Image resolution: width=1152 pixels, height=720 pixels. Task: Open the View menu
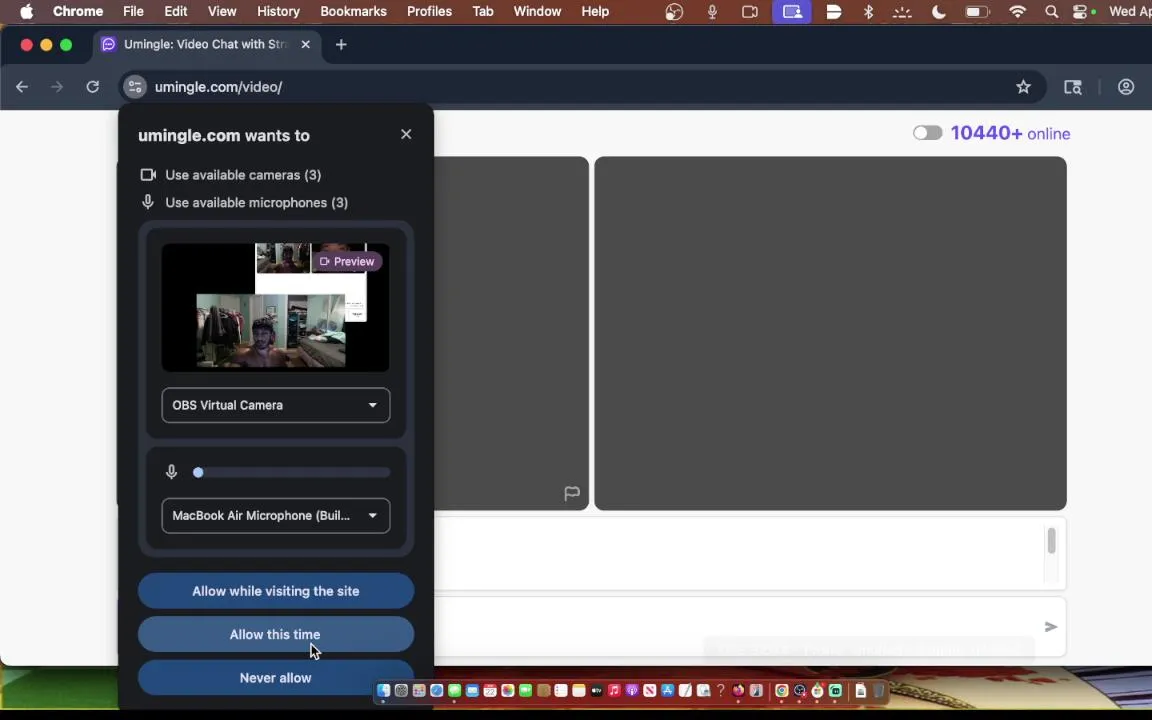222,11
